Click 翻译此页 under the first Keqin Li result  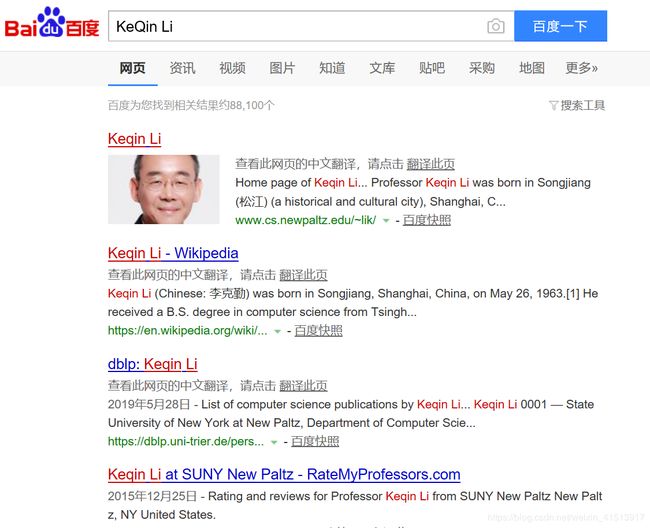pyautogui.click(x=431, y=164)
